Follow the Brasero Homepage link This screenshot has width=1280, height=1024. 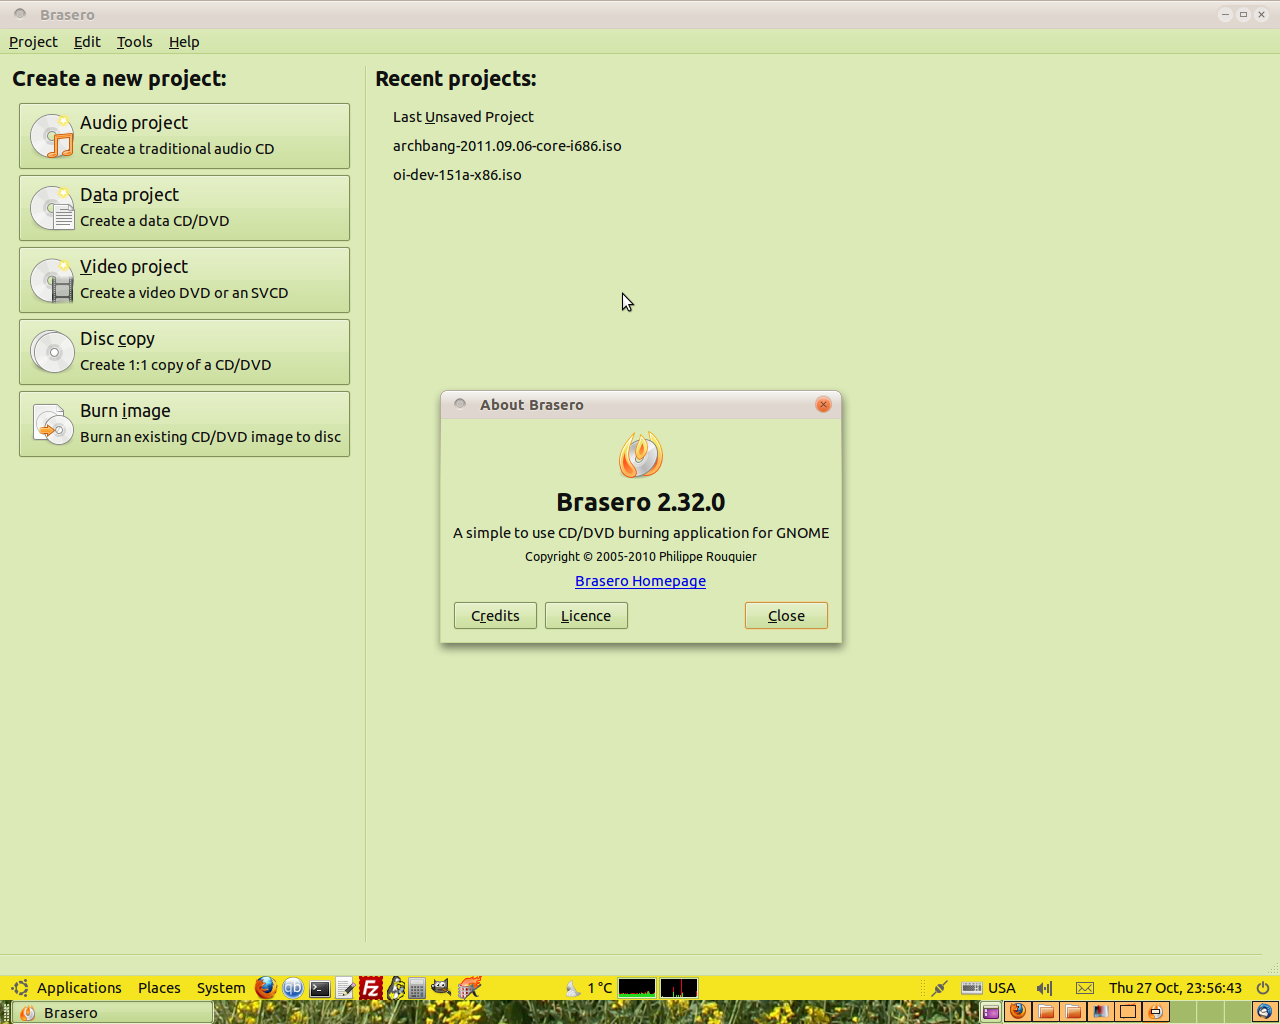point(640,581)
